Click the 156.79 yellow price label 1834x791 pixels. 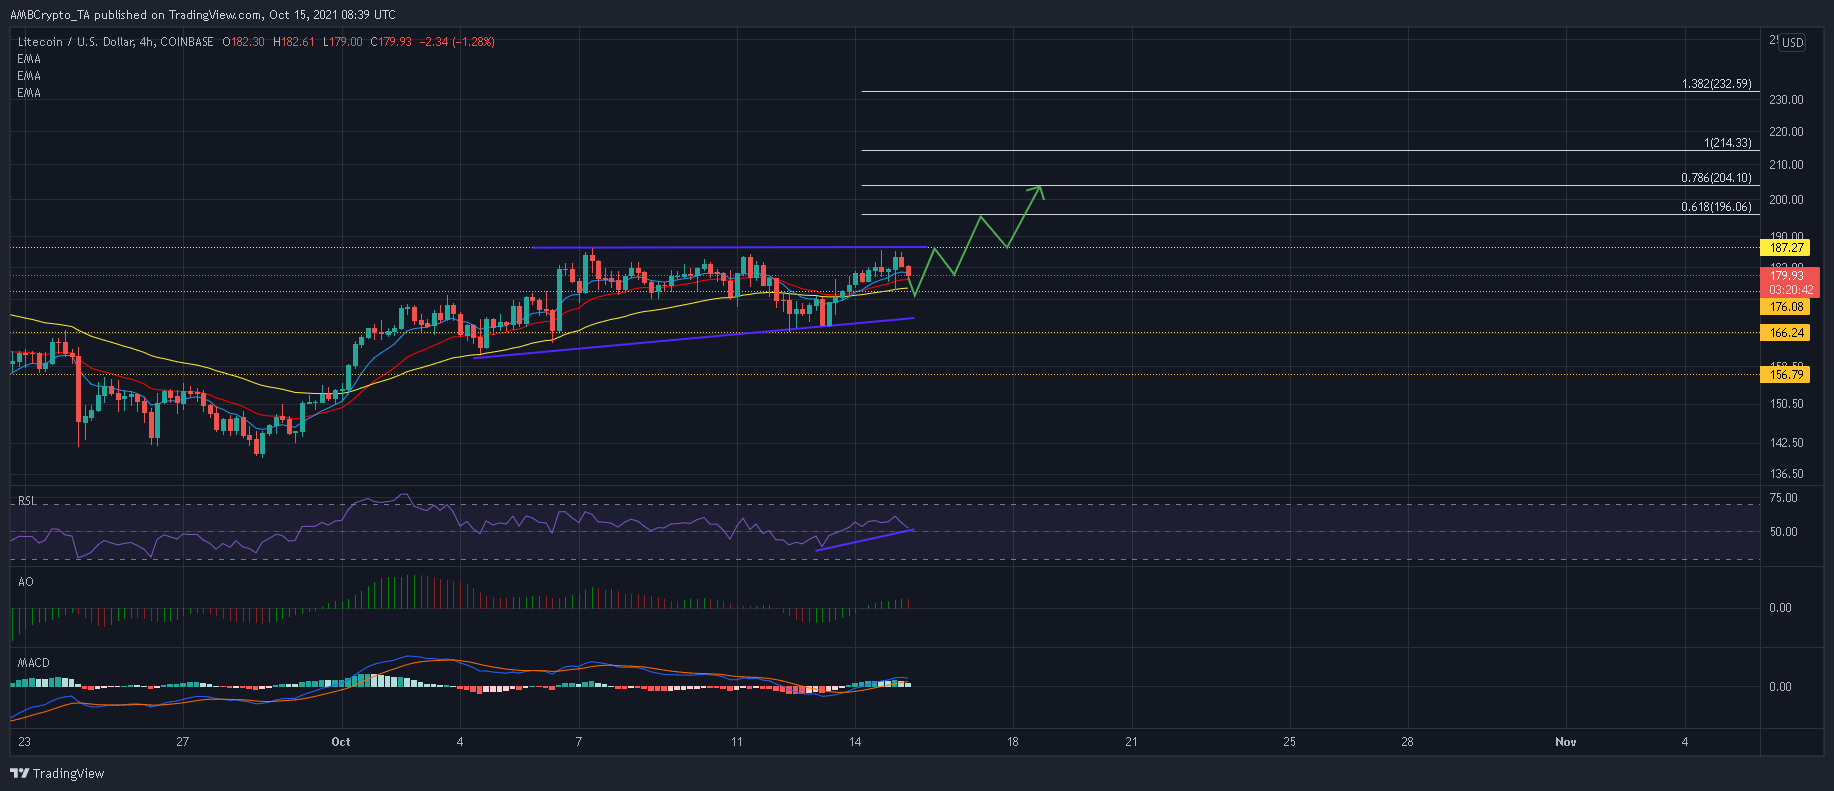pos(1786,375)
